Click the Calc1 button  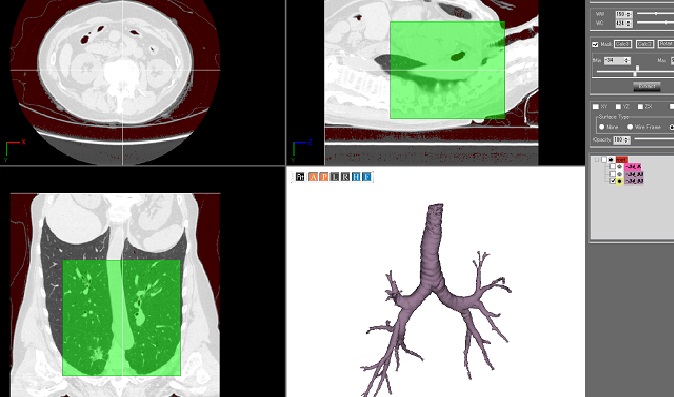[623, 44]
